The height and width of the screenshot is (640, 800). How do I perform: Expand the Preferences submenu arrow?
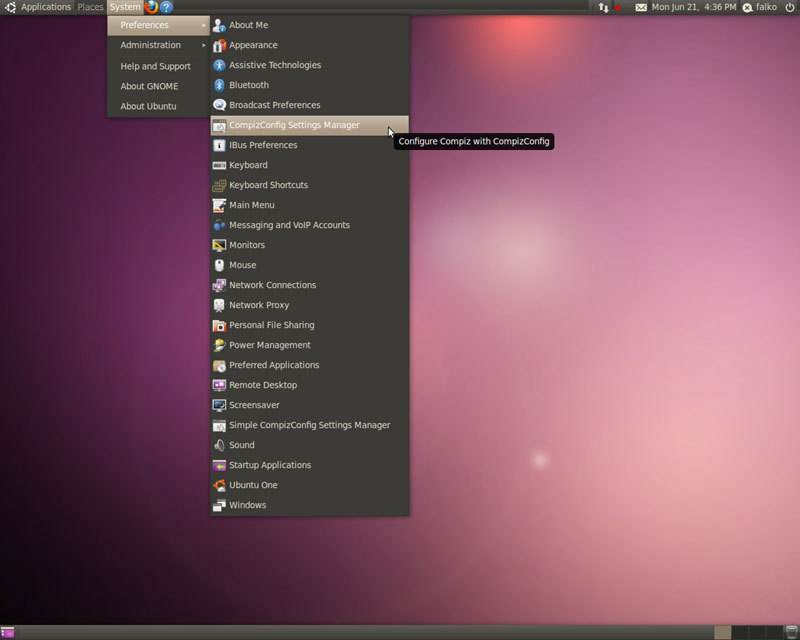204,25
